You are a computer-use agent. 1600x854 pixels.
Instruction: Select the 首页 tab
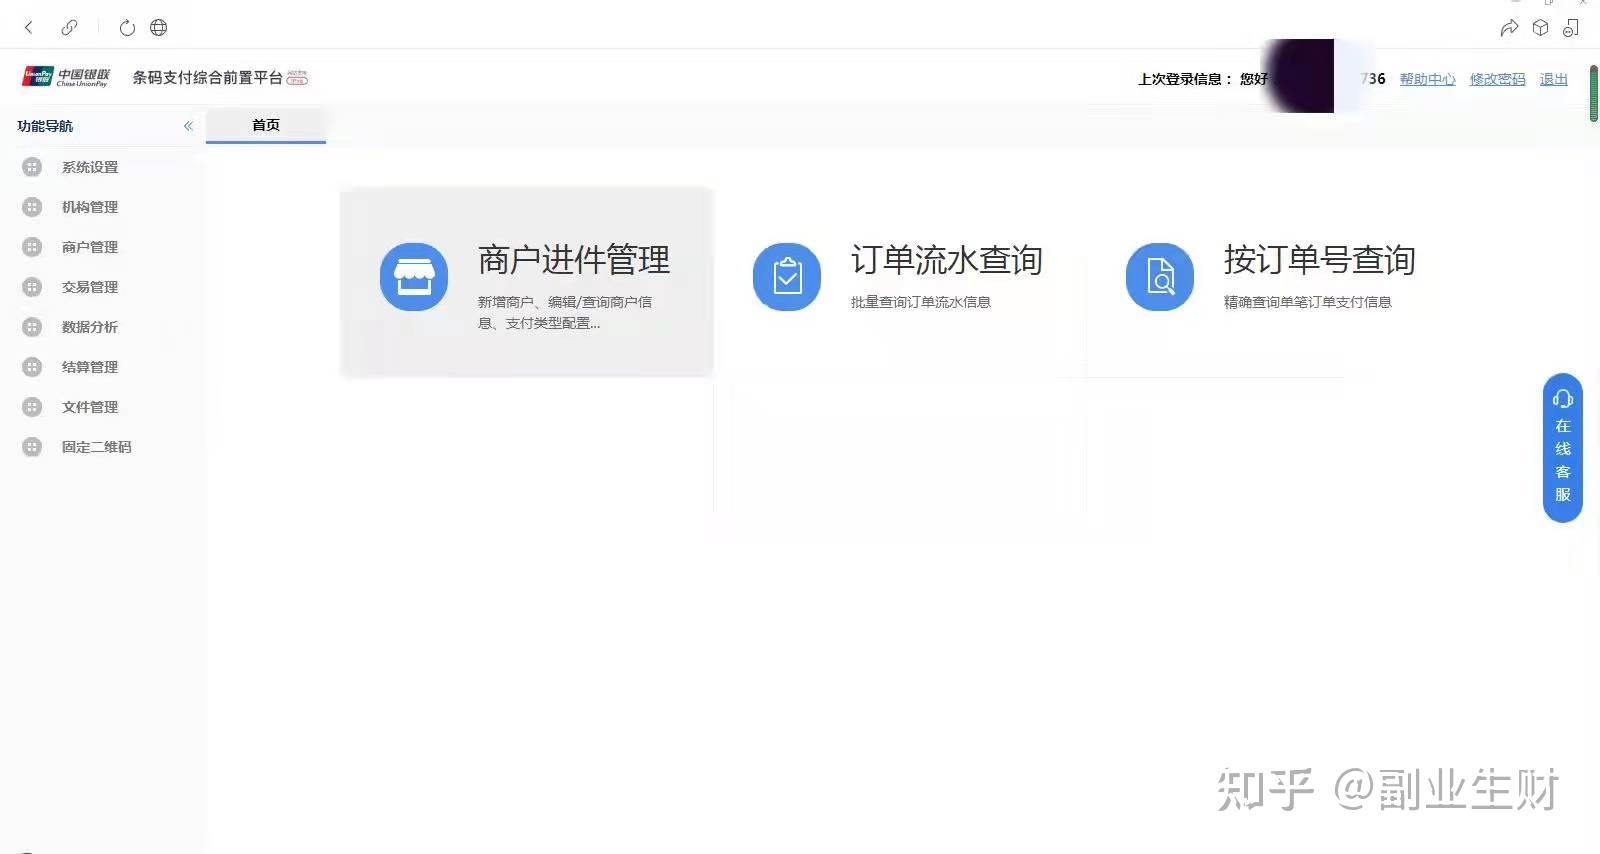click(266, 126)
